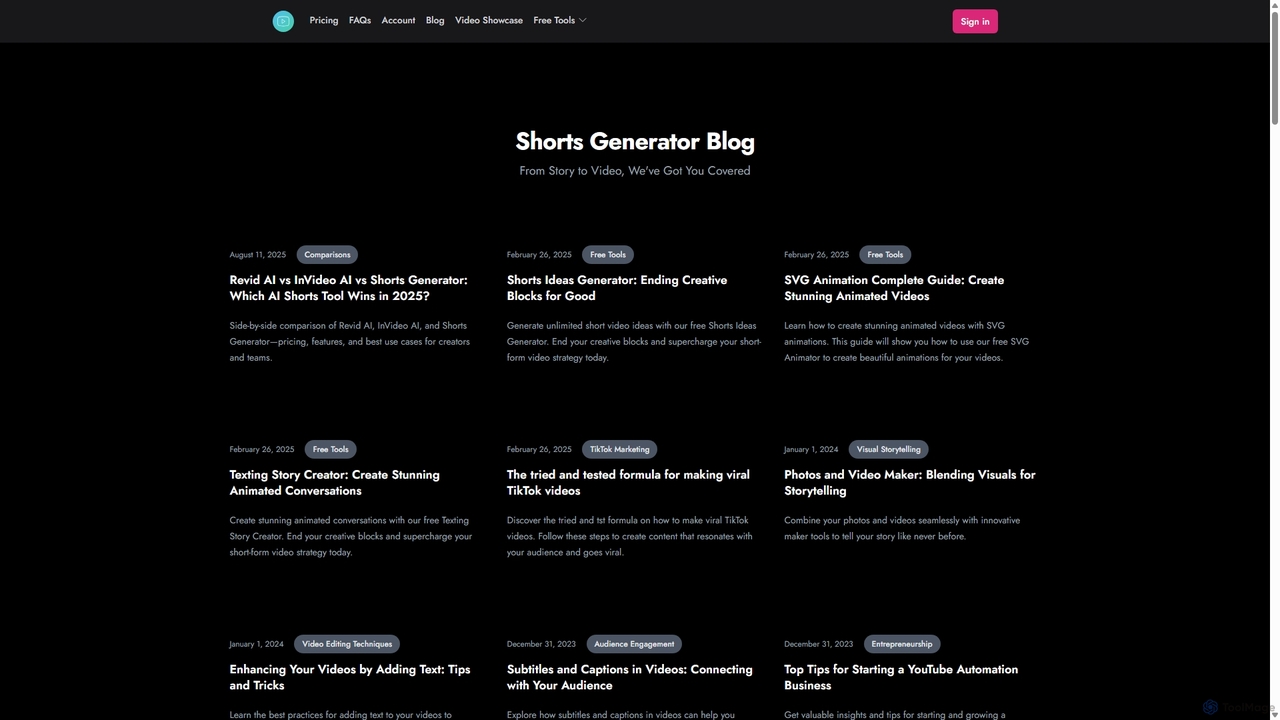Open the Account menu item
Viewport: 1280px width, 720px height.
point(398,20)
